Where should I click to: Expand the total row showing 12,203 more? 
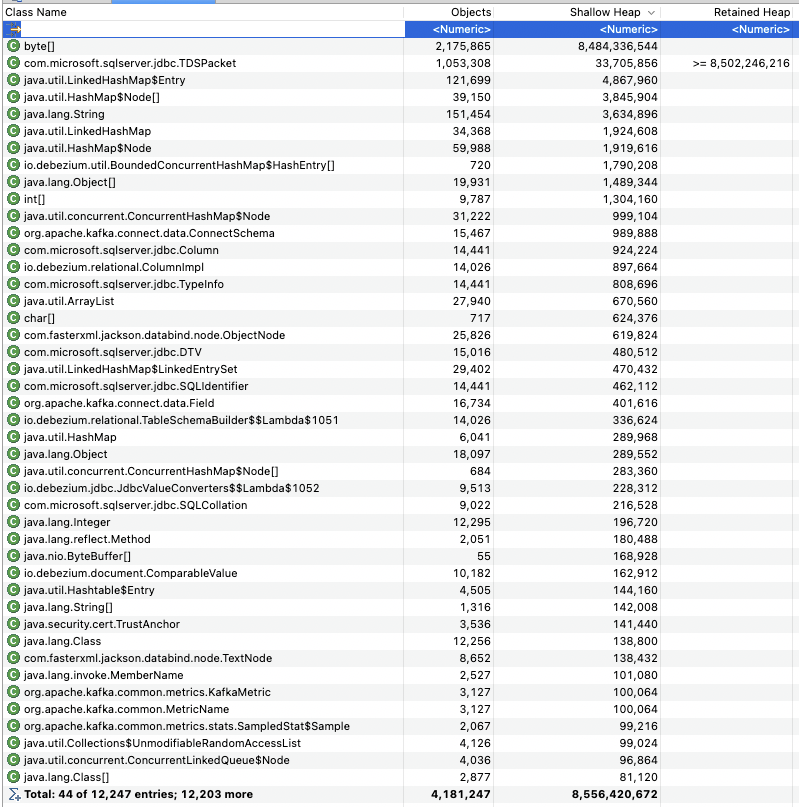(x=138, y=794)
